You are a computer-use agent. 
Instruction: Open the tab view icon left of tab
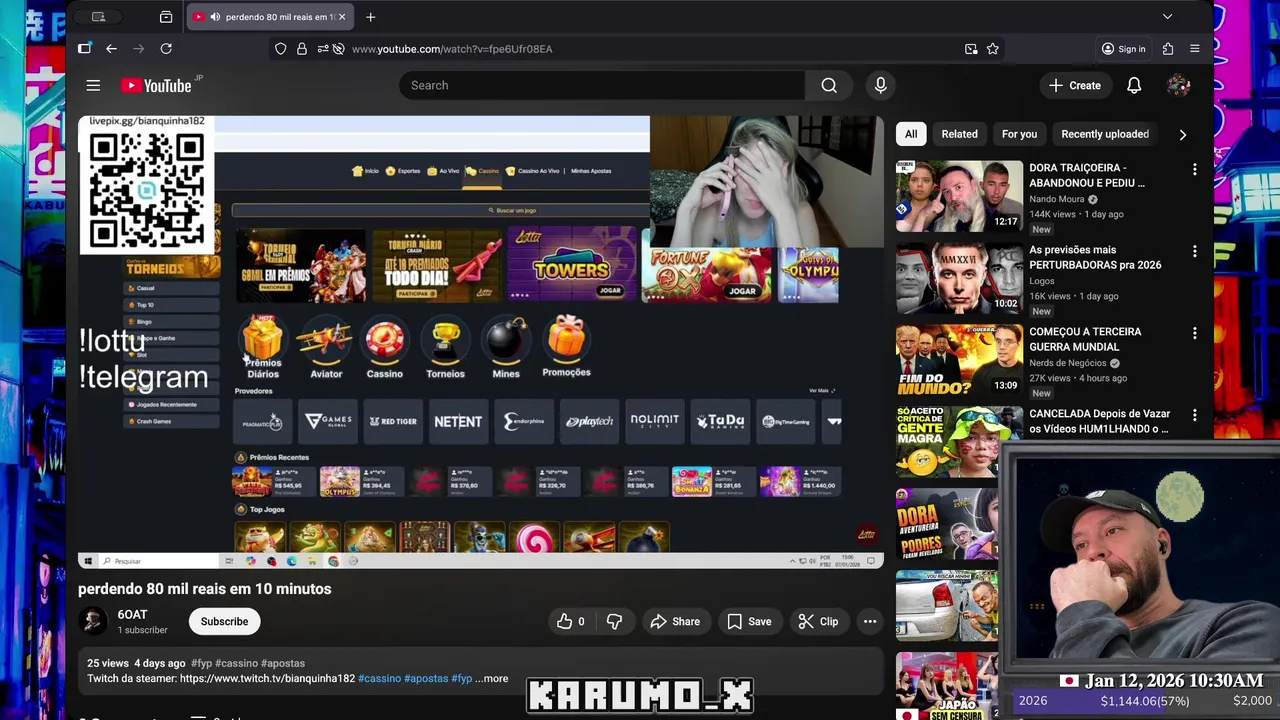166,17
